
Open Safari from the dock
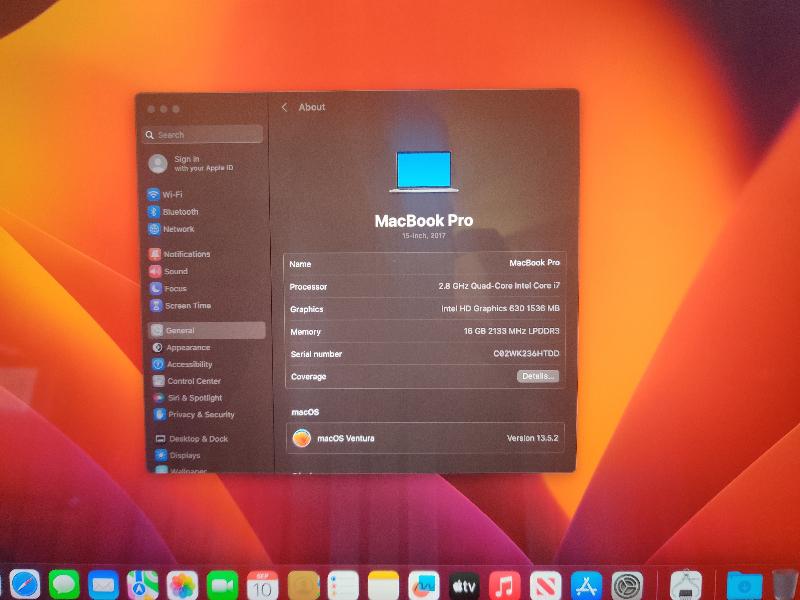(x=24, y=584)
